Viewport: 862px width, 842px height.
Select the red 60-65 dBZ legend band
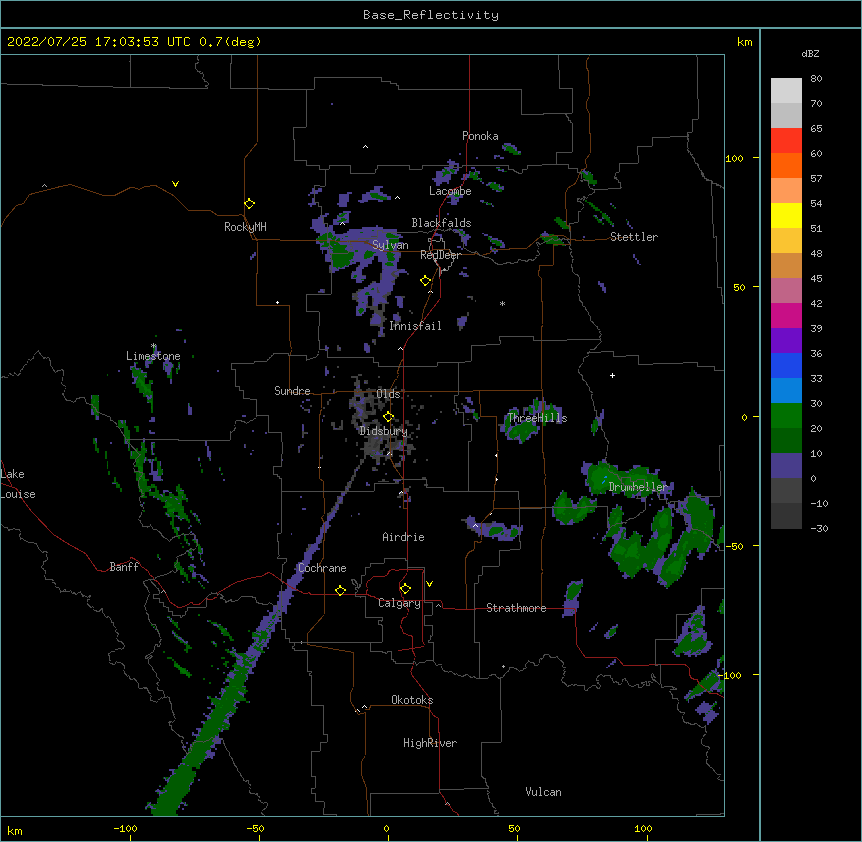786,141
